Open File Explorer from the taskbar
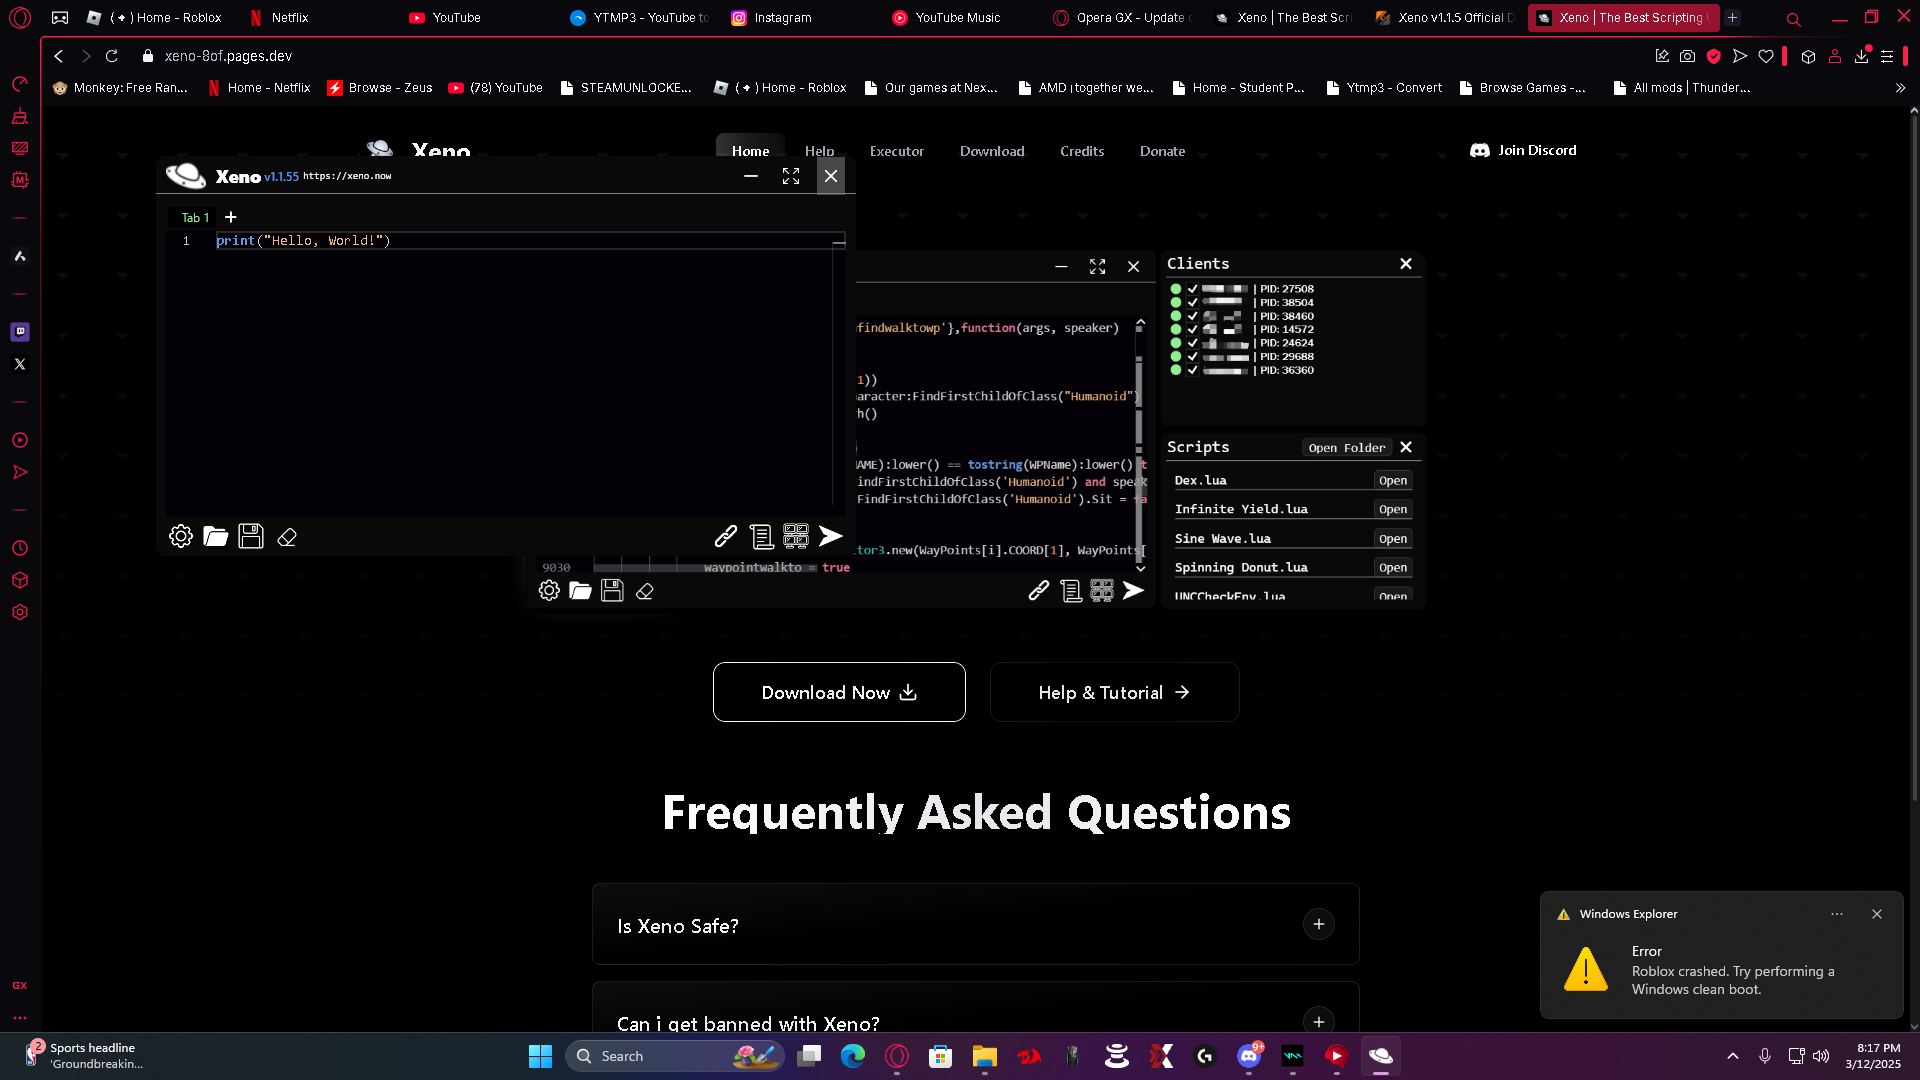 tap(985, 1056)
